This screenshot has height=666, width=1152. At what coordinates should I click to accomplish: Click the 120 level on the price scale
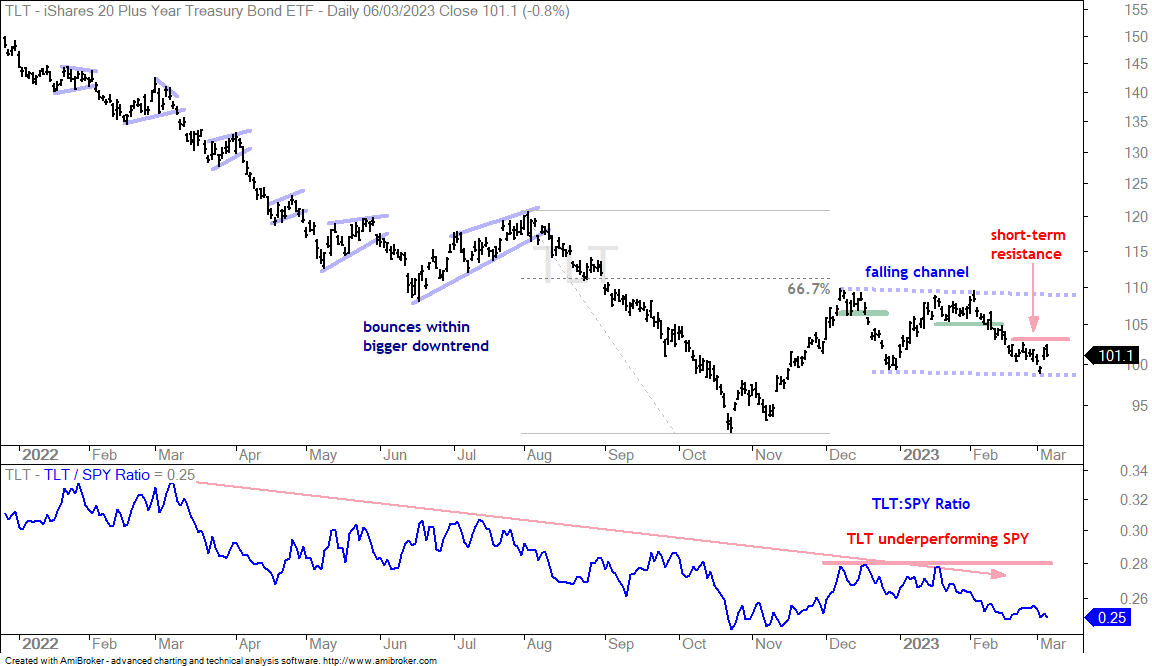pyautogui.click(x=1134, y=217)
